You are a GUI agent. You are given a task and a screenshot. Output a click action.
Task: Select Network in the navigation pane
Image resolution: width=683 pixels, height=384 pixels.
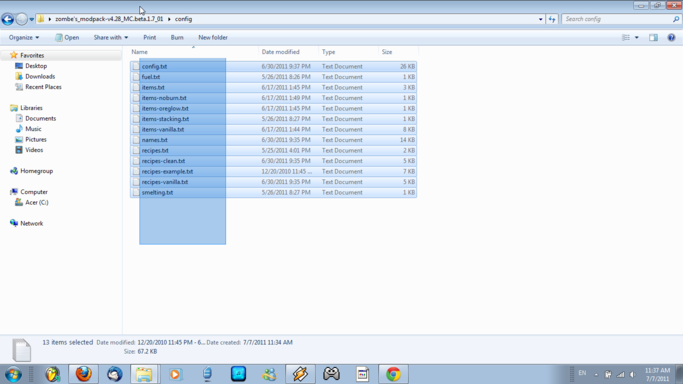(x=31, y=223)
